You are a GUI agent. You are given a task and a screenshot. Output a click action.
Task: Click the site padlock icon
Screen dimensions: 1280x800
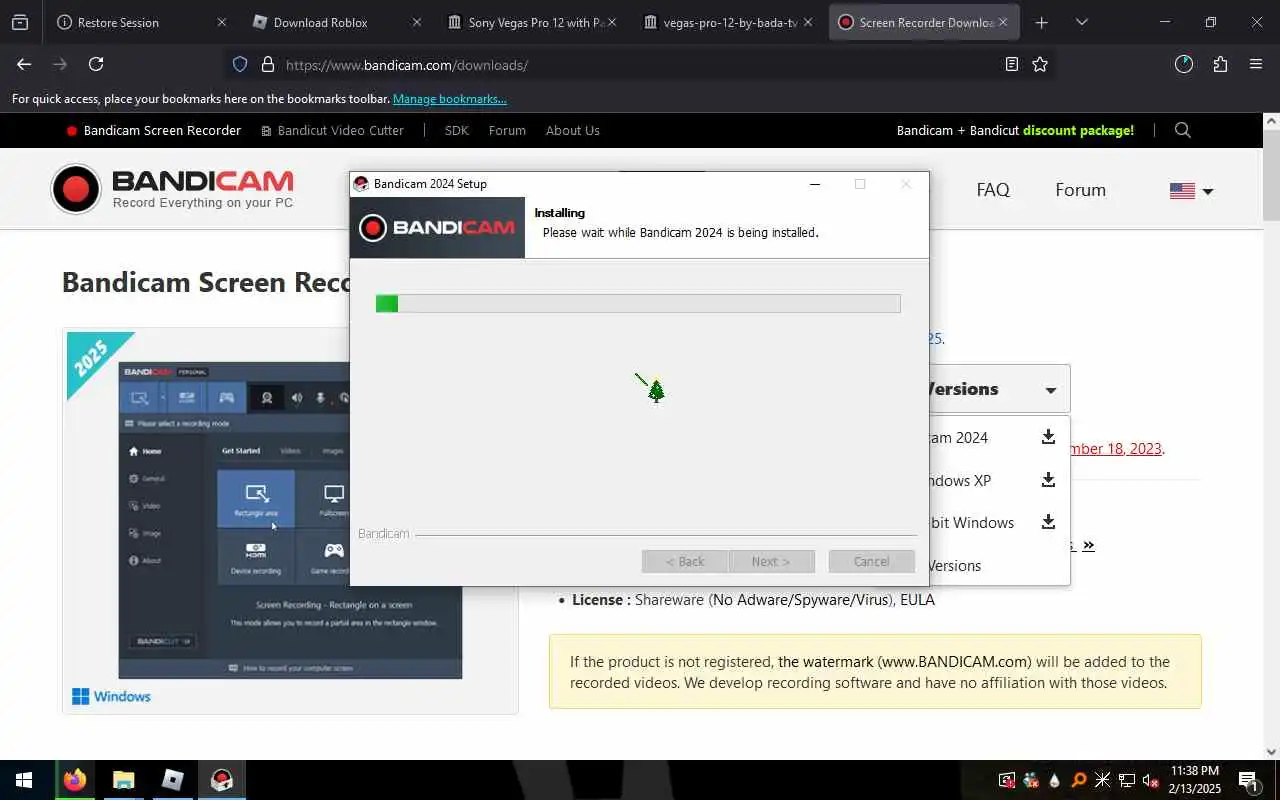267,64
